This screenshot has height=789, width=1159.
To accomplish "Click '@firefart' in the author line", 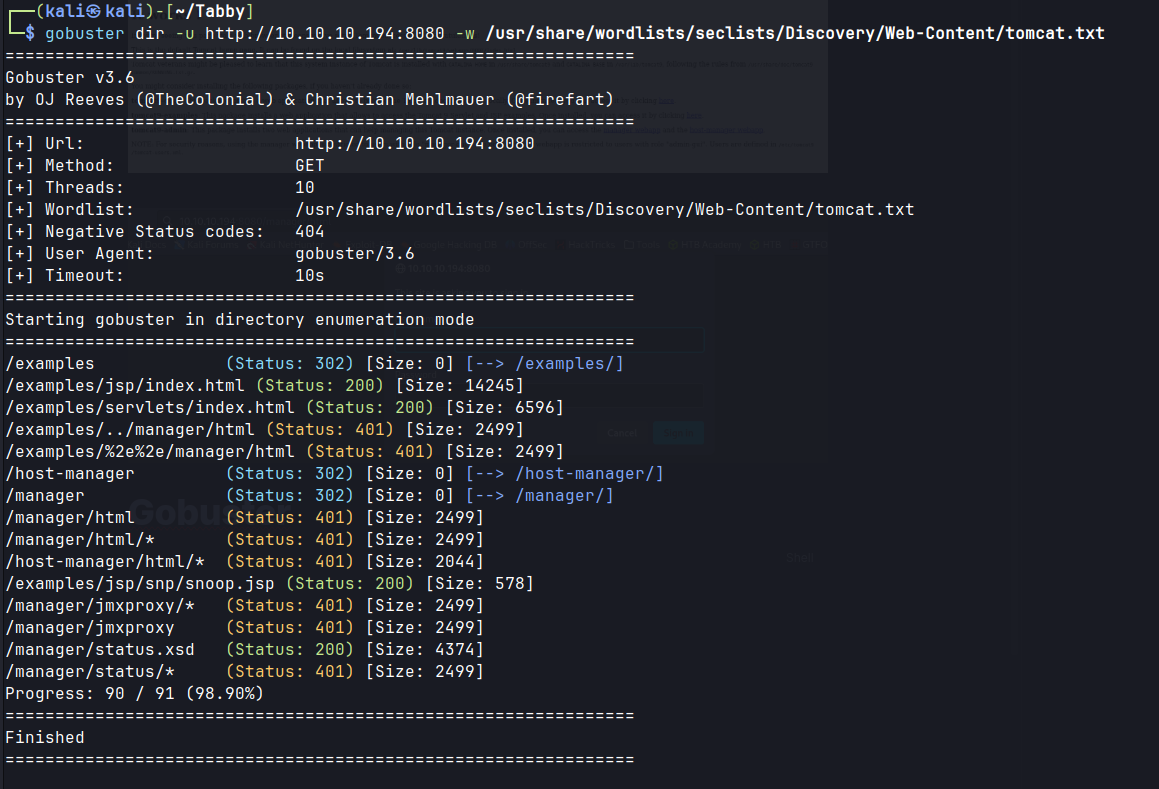I will pyautogui.click(x=560, y=100).
